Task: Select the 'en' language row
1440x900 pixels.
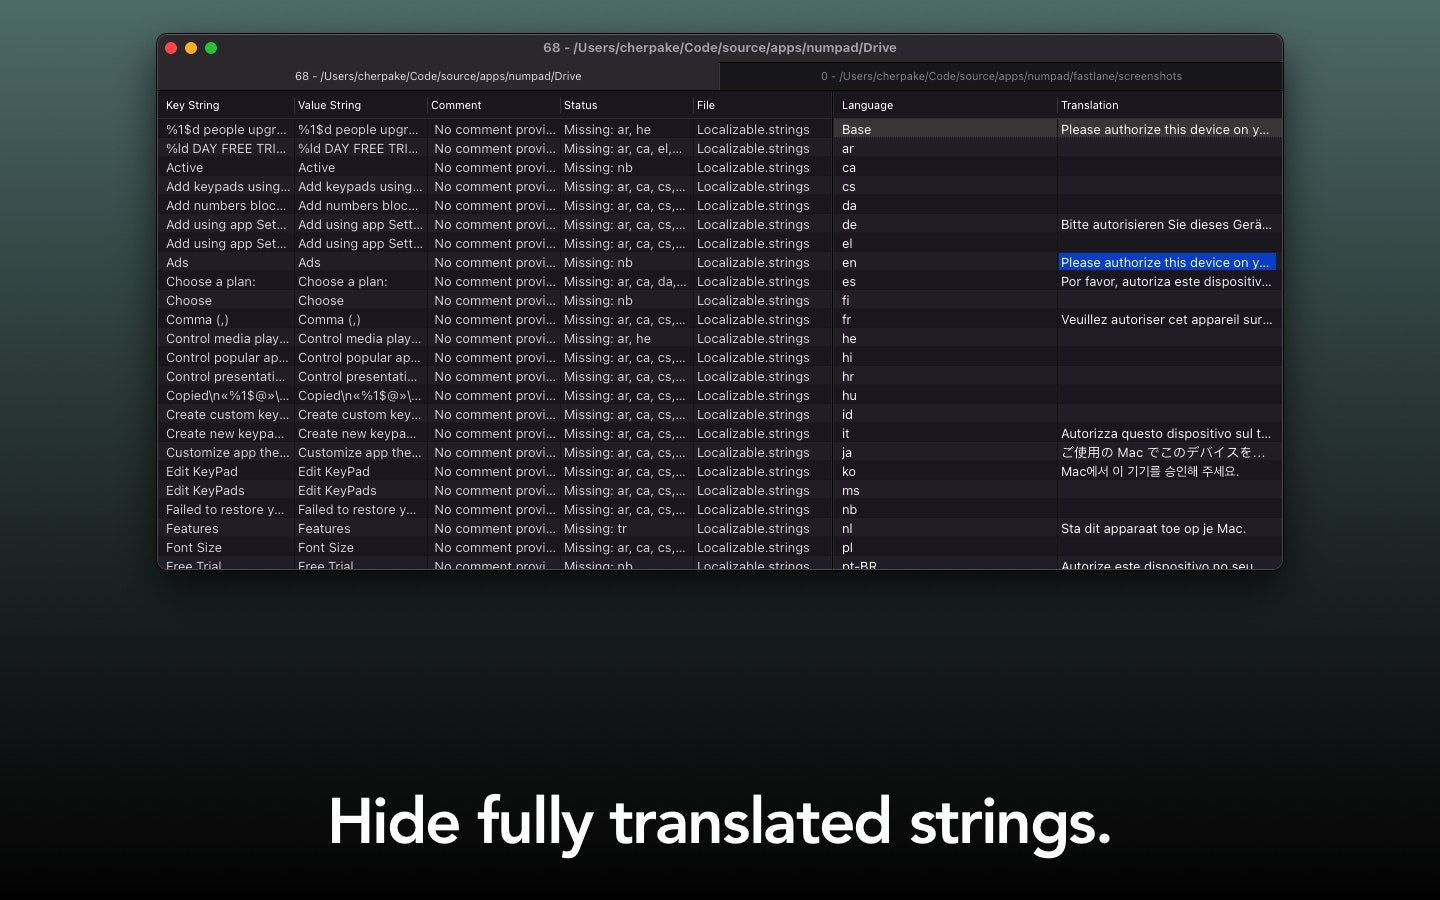Action: point(1058,262)
